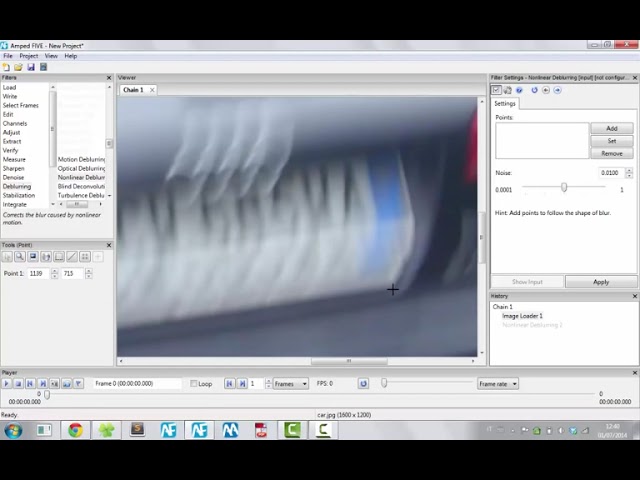Jump to first frame in Player panel
The height and width of the screenshot is (480, 640).
click(30, 384)
